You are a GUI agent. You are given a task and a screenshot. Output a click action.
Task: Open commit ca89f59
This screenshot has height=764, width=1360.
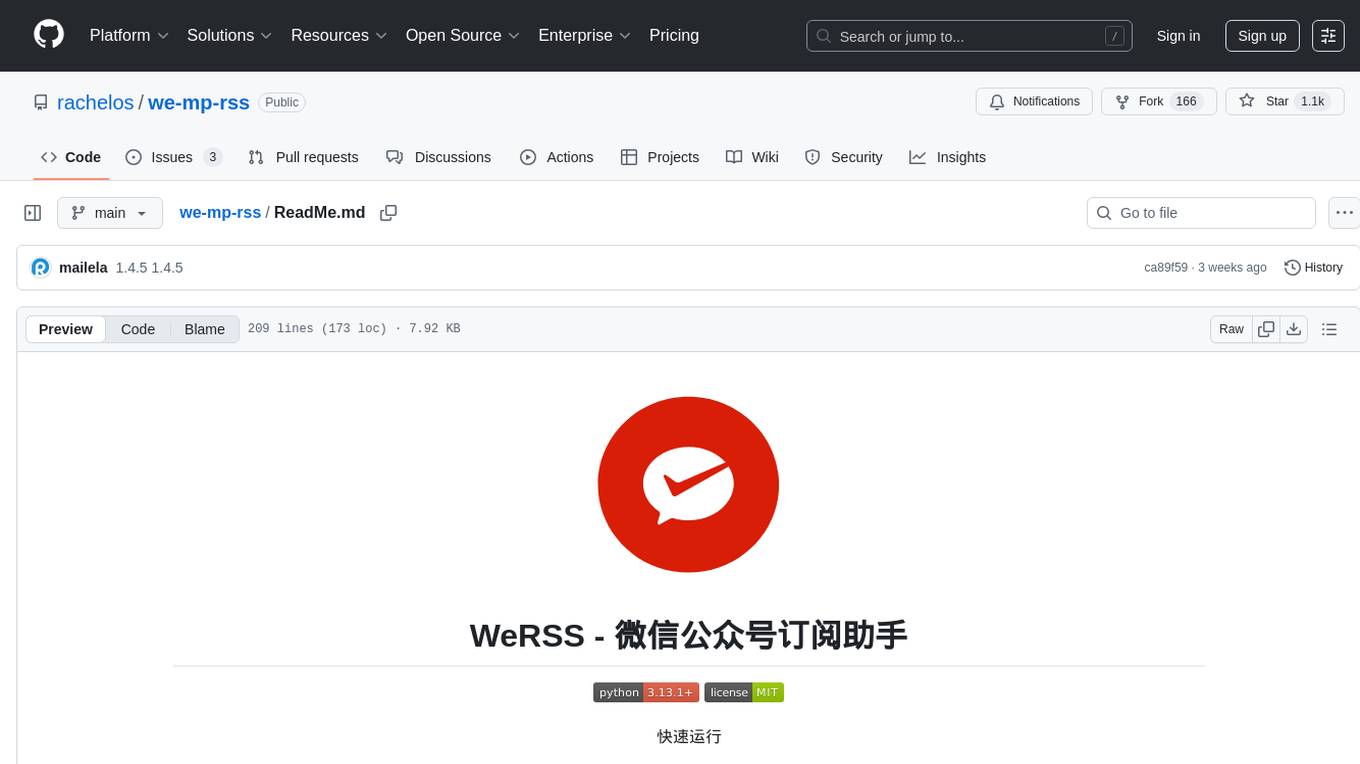click(x=1166, y=268)
